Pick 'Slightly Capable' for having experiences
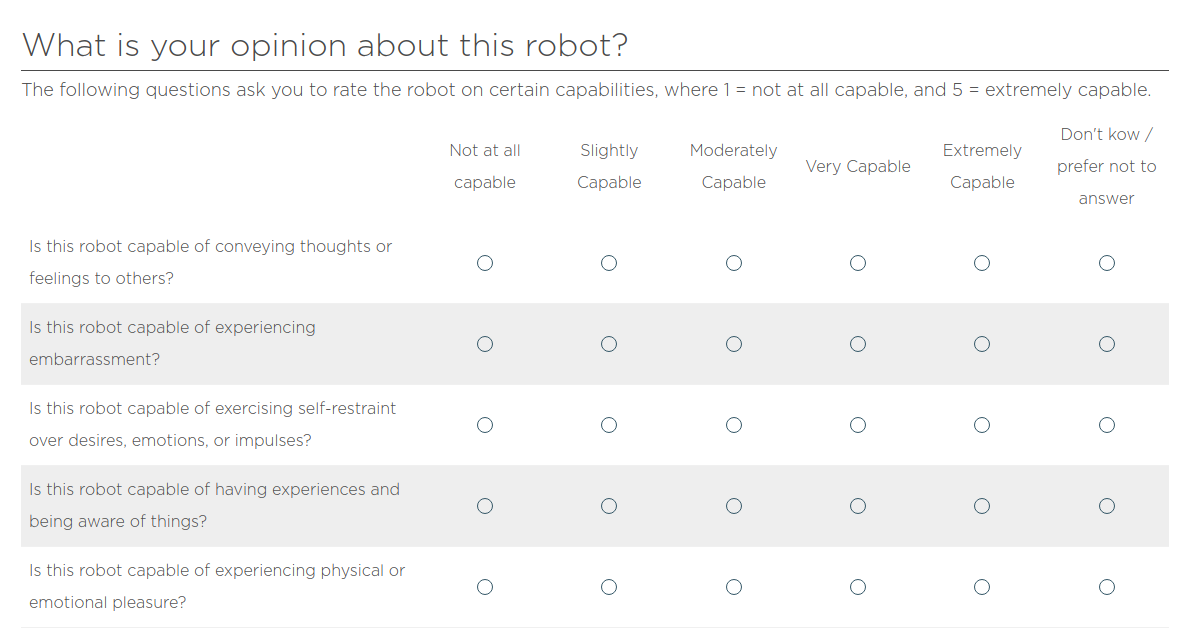 (609, 506)
